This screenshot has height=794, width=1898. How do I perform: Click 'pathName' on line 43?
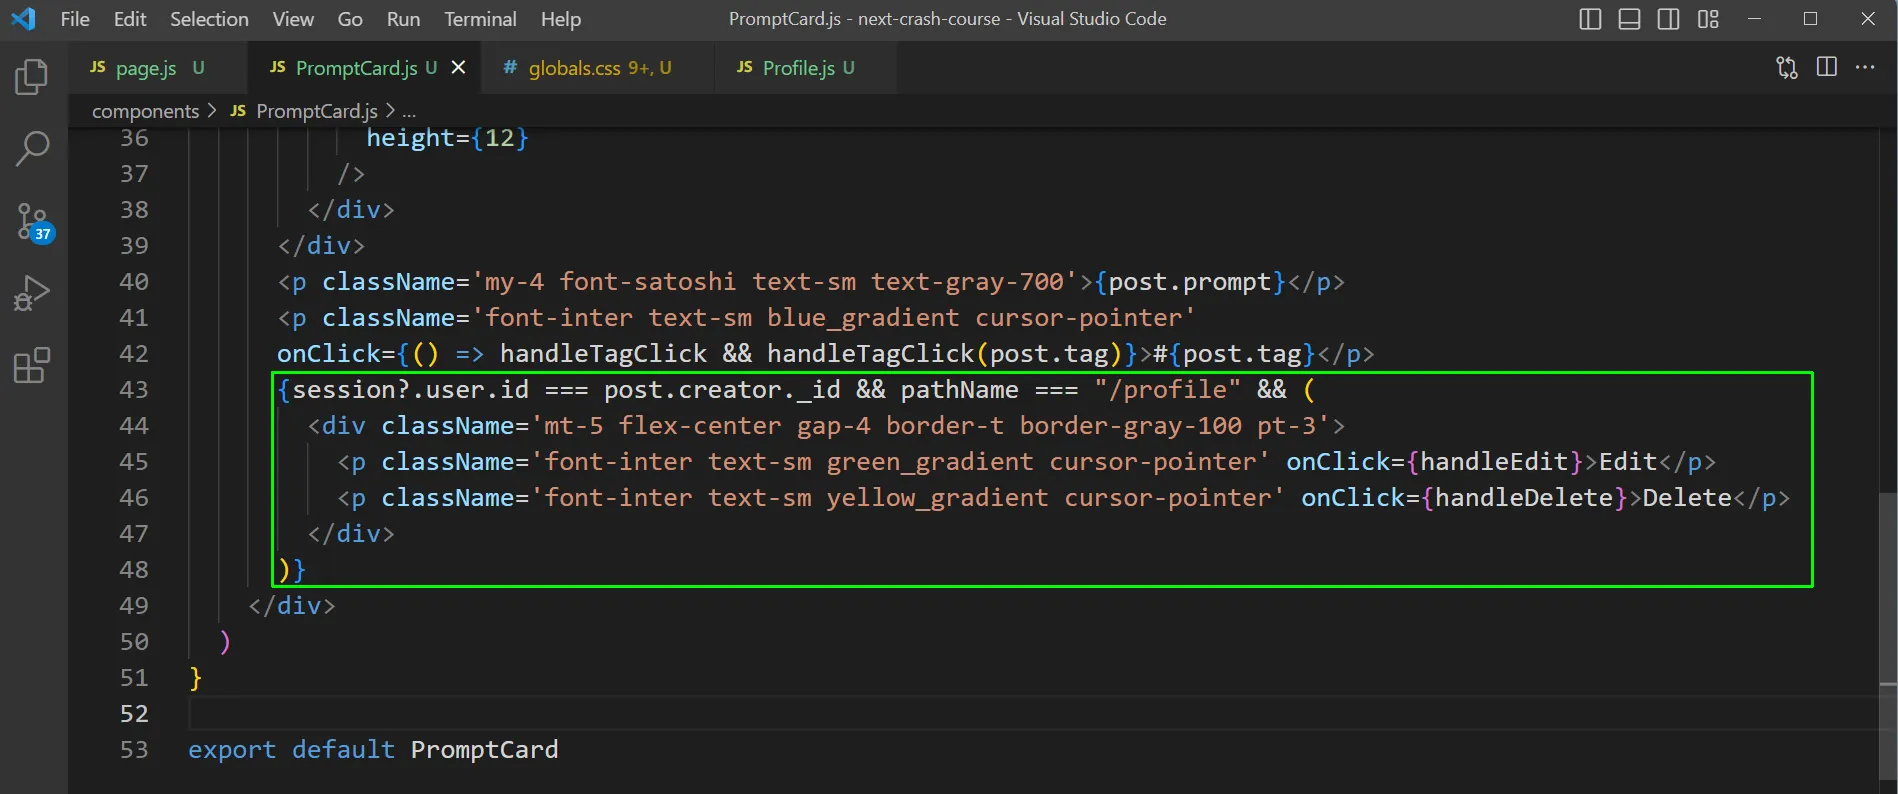(959, 389)
